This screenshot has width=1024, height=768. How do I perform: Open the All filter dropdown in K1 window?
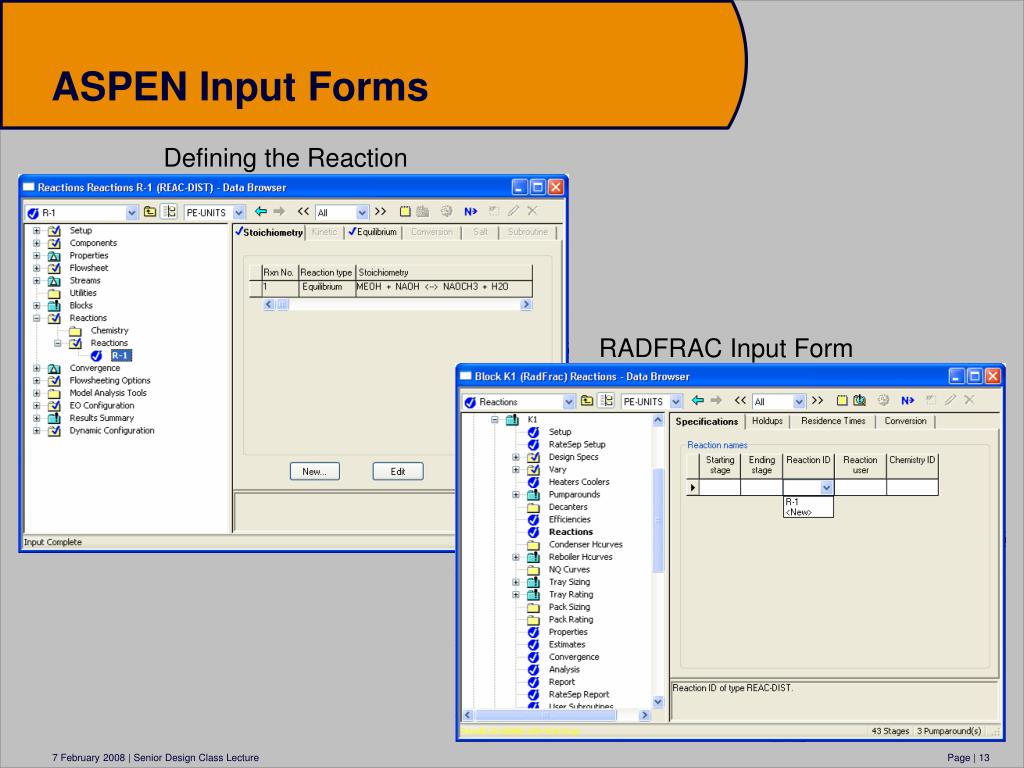[x=799, y=401]
